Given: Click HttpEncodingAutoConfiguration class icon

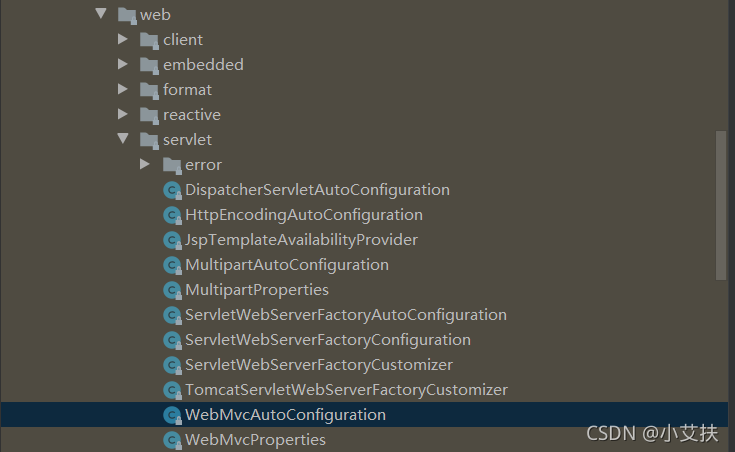Looking at the screenshot, I should (x=172, y=215).
